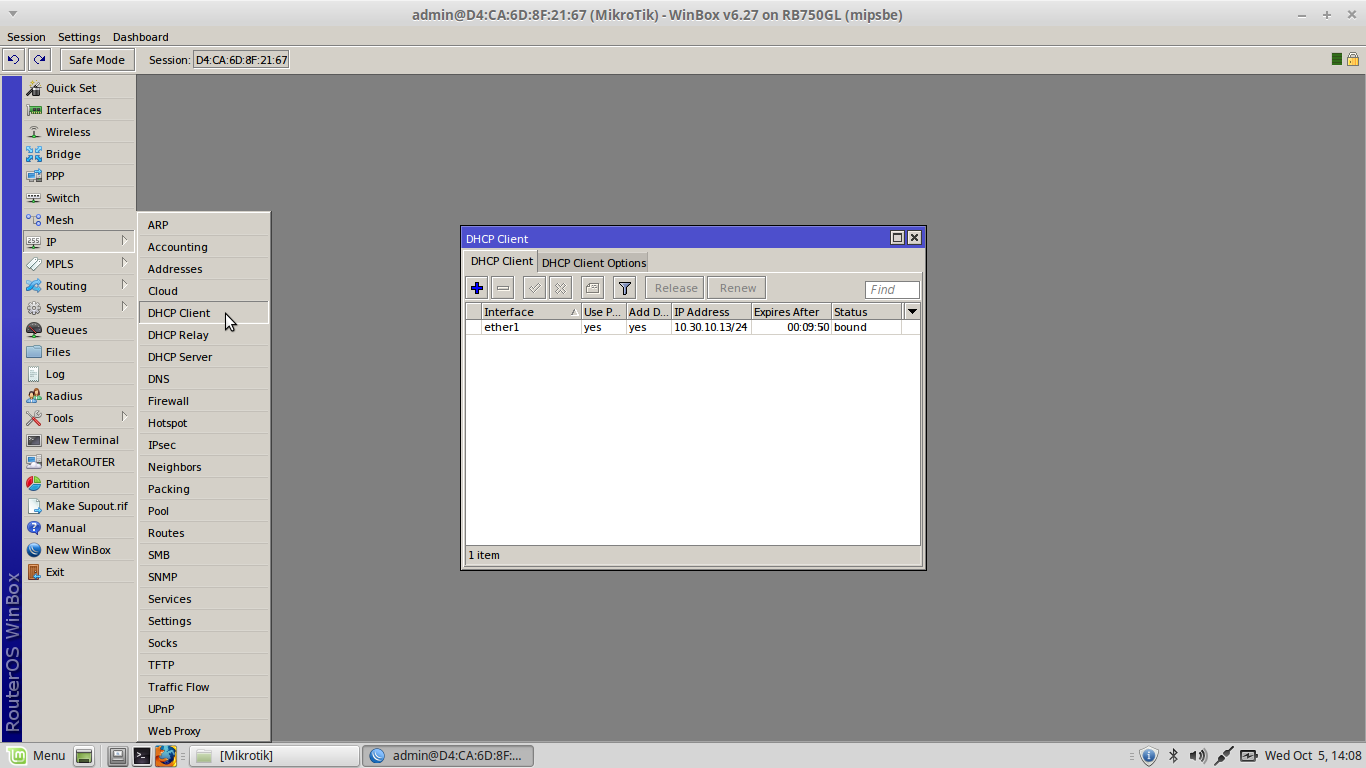Click the Renew button

[738, 288]
